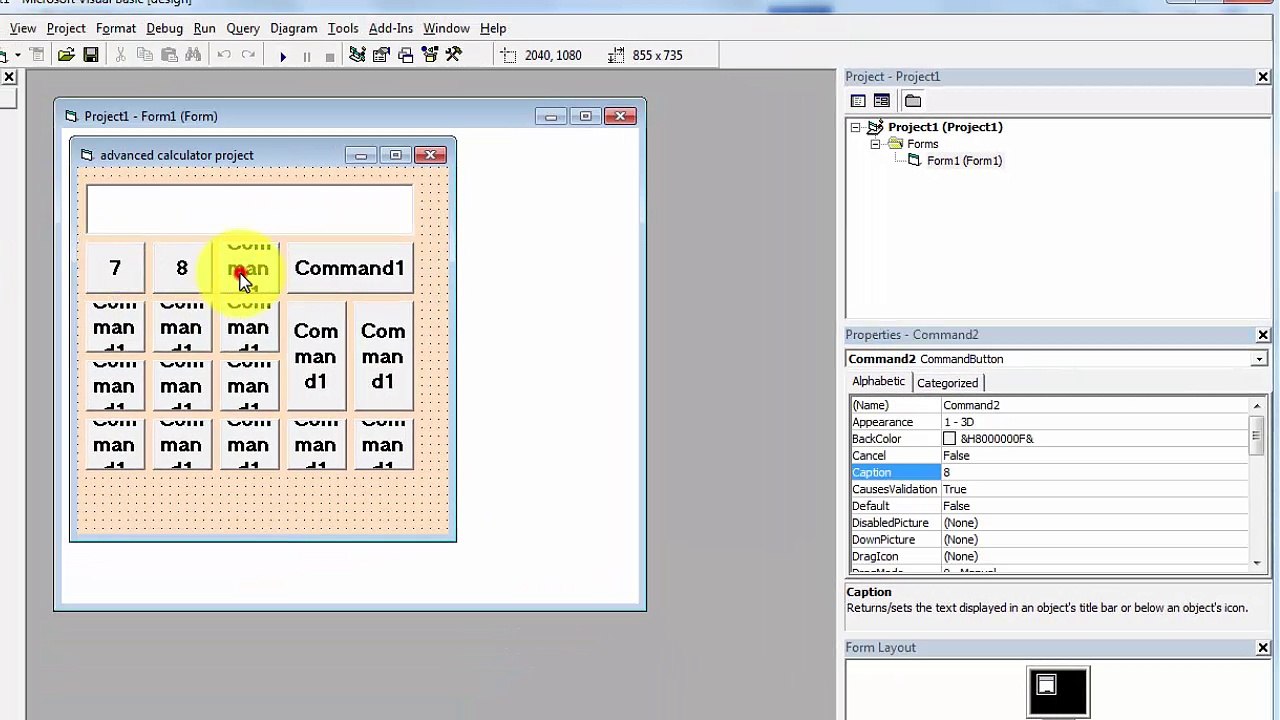This screenshot has height=720, width=1280.
Task: Open the Properties Window toolbar icon
Action: point(381,55)
